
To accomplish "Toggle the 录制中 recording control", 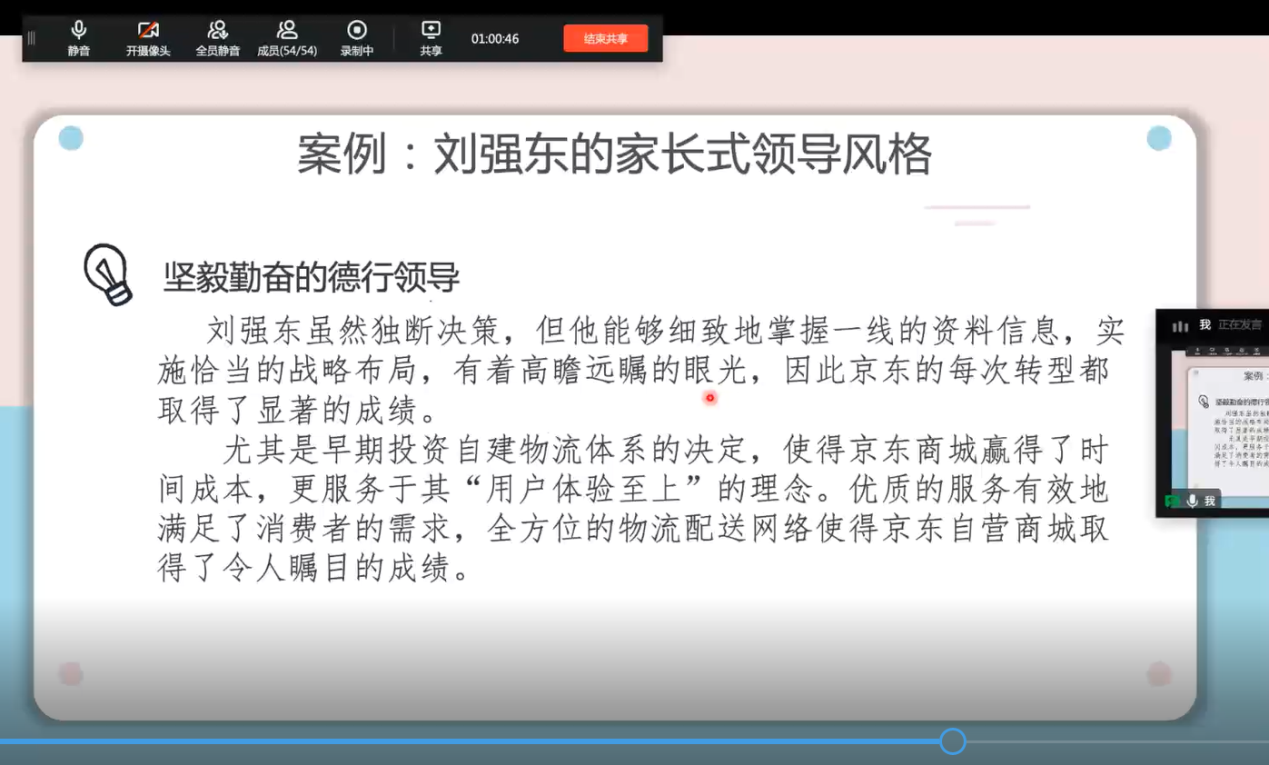I will coord(357,31).
